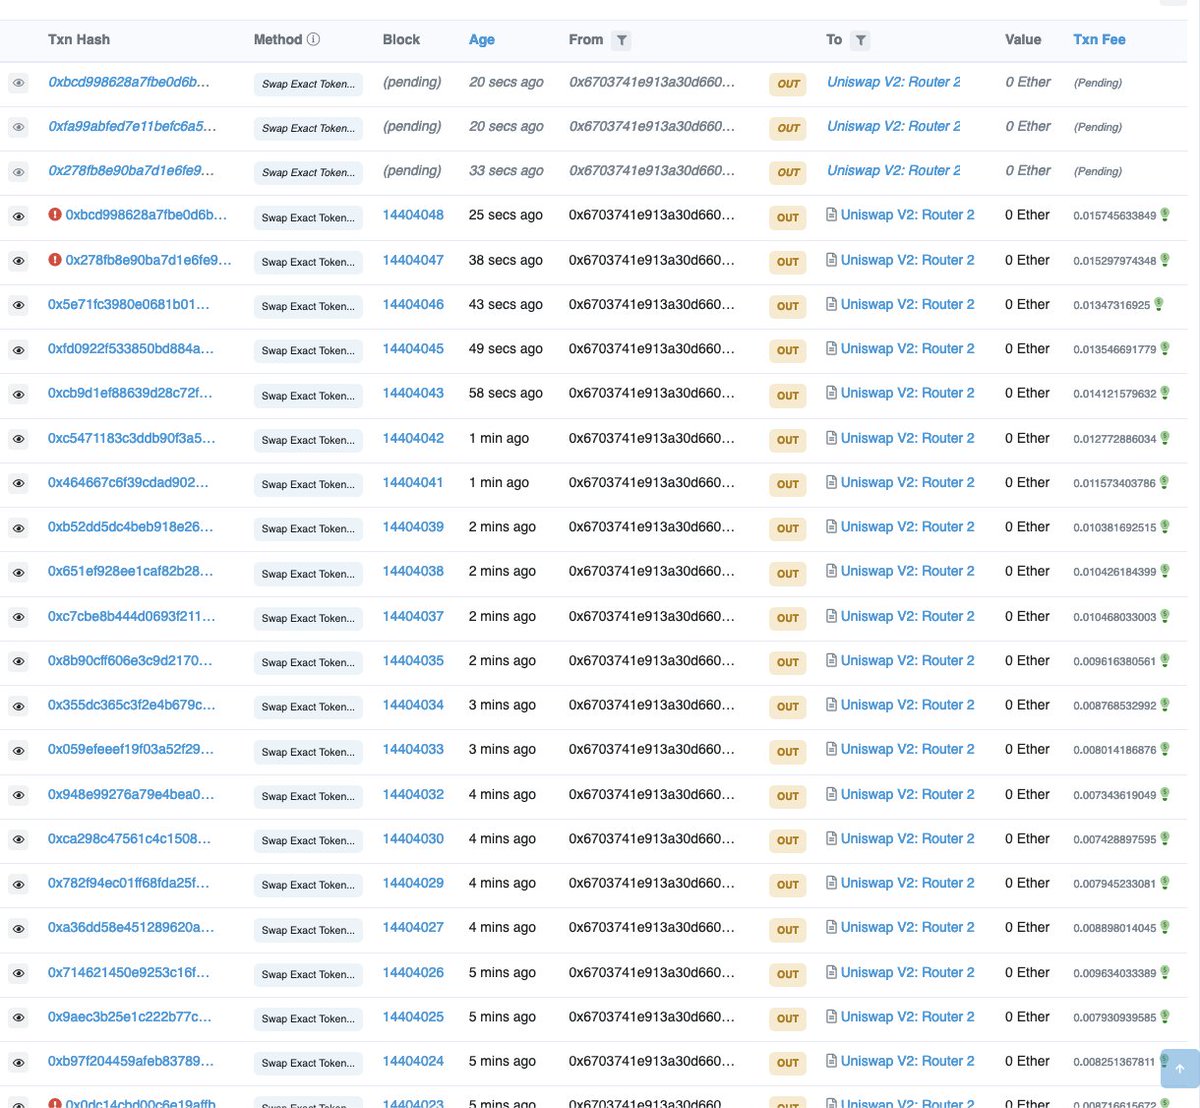Open block 14404048 link
This screenshot has width=1200, height=1108.
click(x=413, y=215)
